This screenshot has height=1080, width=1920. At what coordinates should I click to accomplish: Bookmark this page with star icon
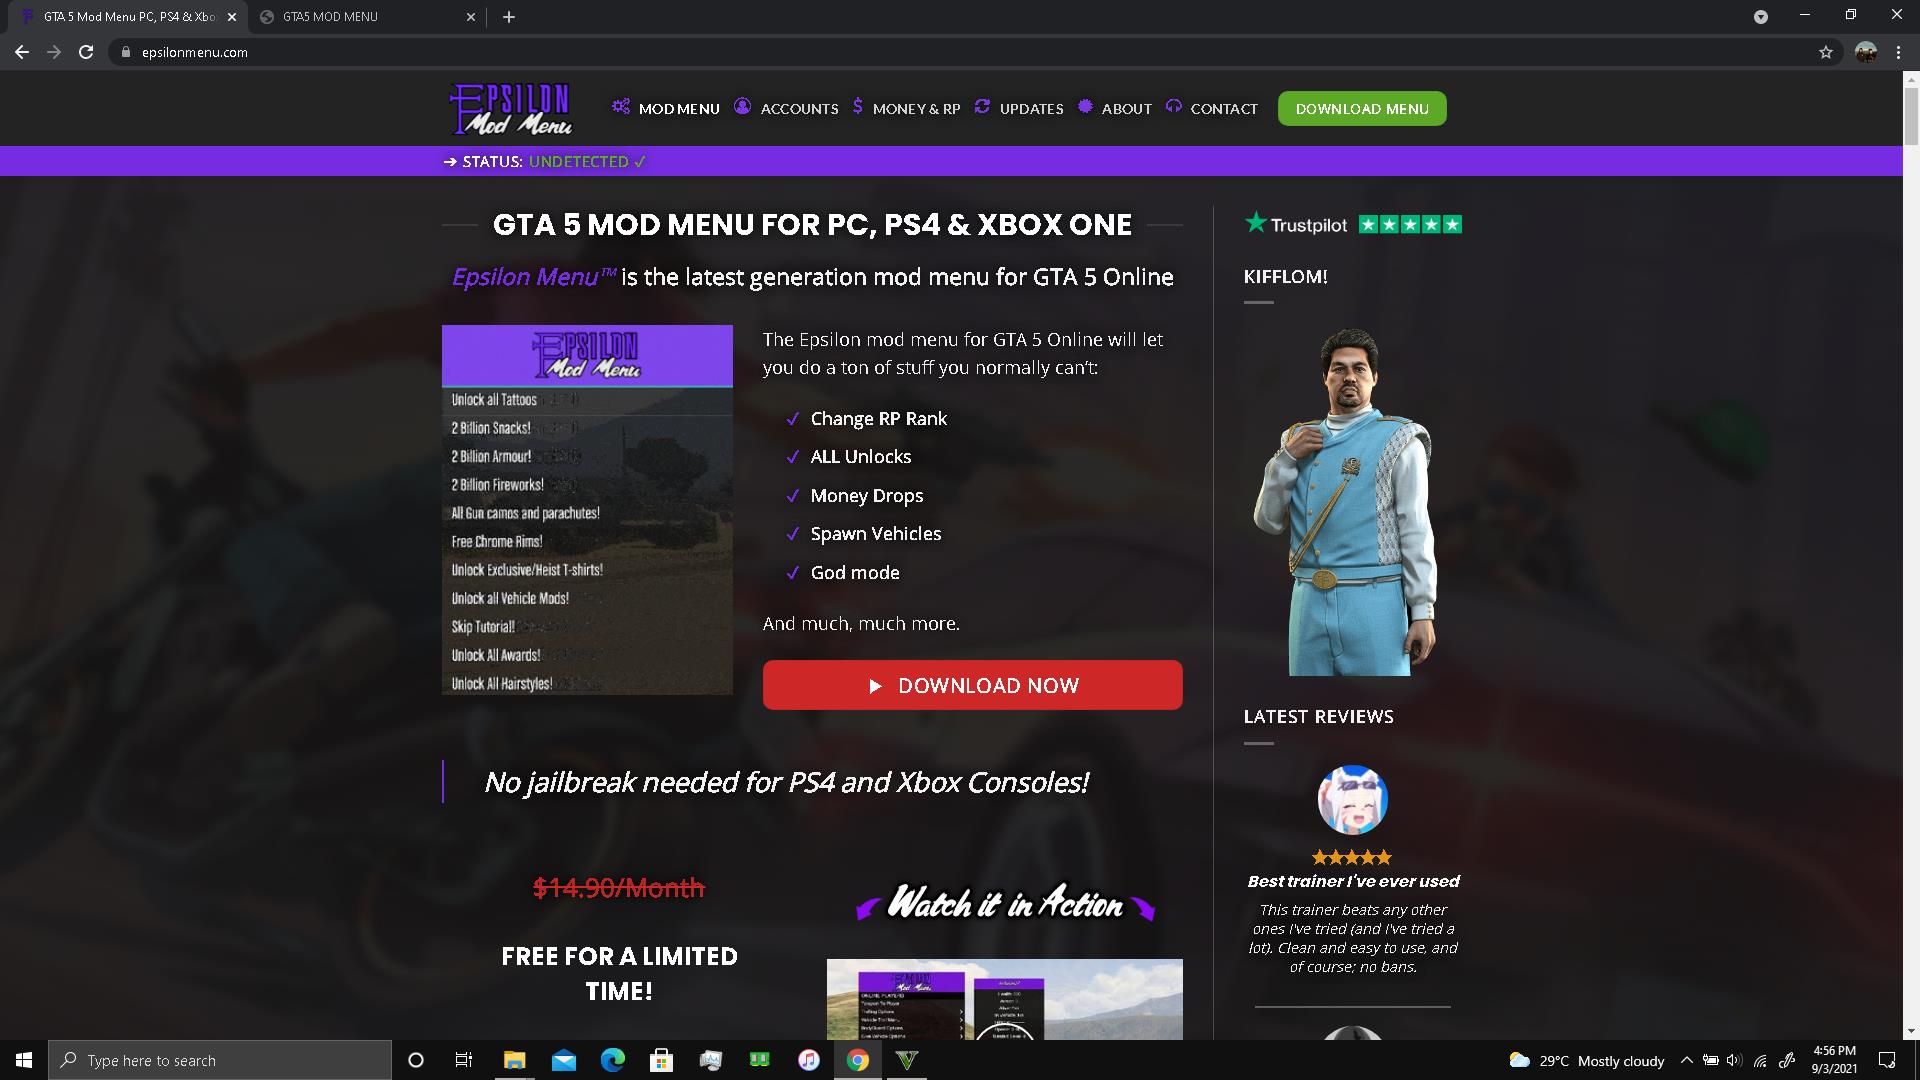pos(1826,52)
